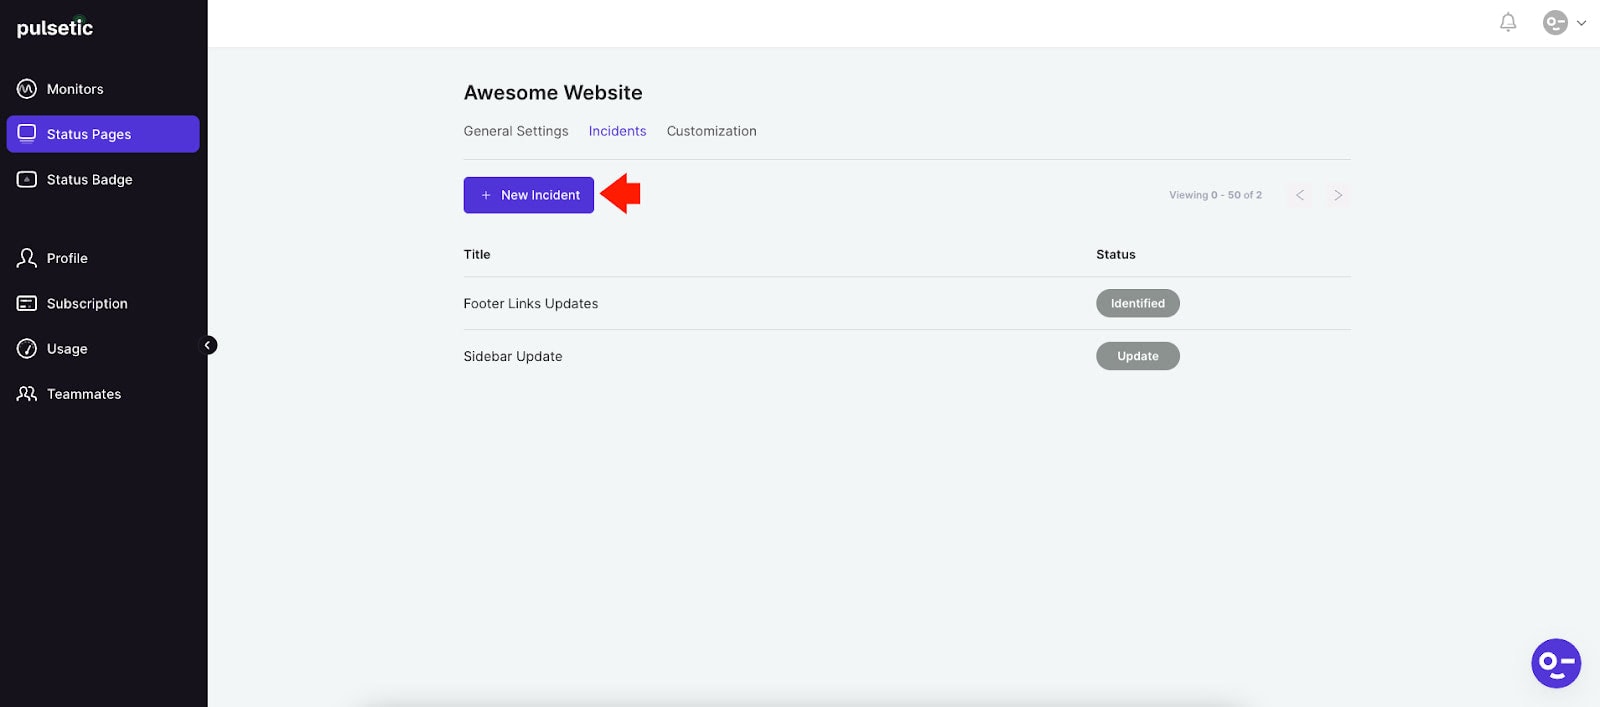Click the Update status badge
Image resolution: width=1600 pixels, height=707 pixels.
pyautogui.click(x=1138, y=356)
